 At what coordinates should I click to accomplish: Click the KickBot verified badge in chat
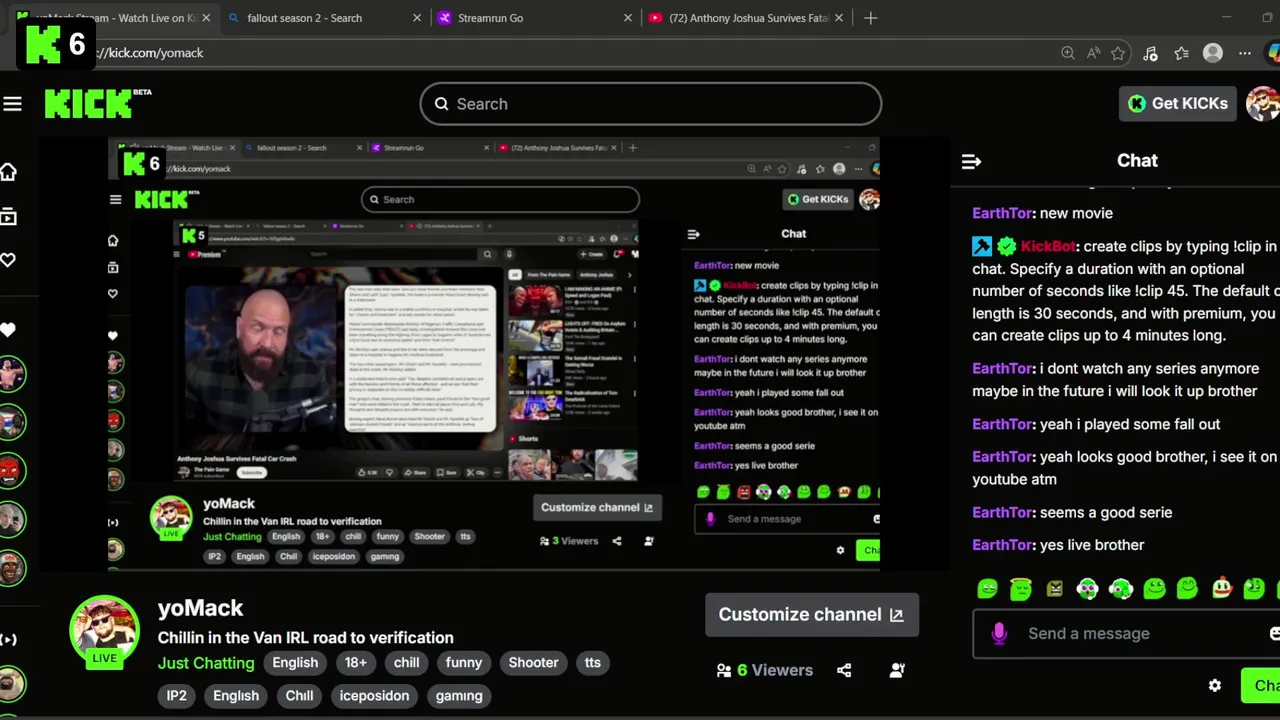(1007, 246)
